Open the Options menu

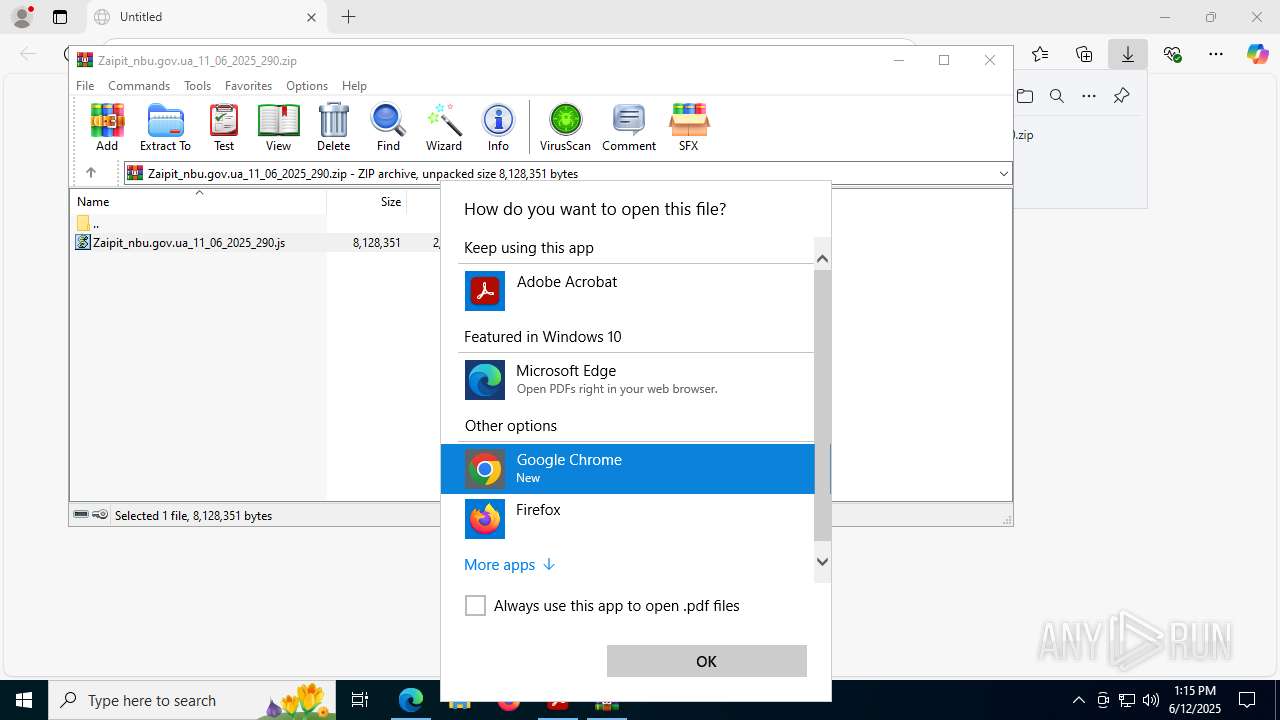pos(307,86)
